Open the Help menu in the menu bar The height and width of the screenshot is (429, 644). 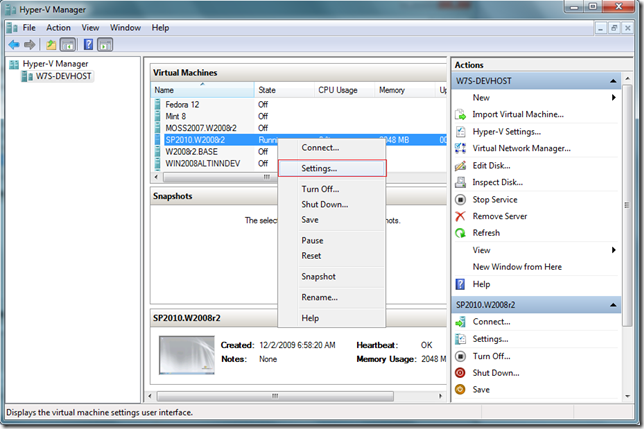click(x=160, y=28)
